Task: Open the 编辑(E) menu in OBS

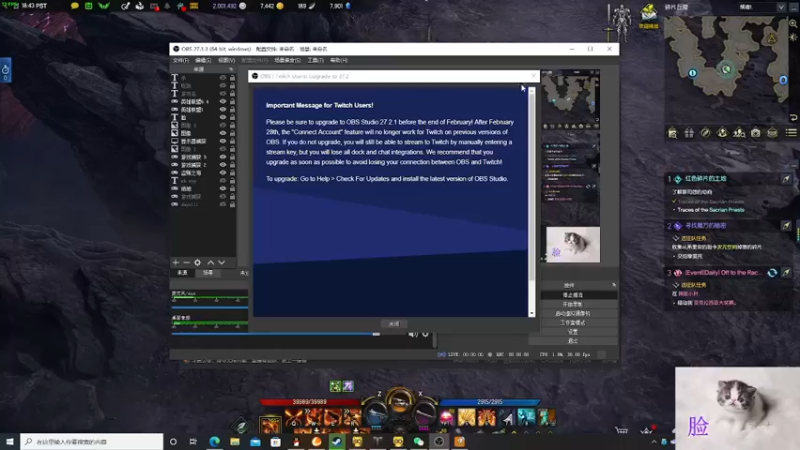Action: pyautogui.click(x=203, y=60)
